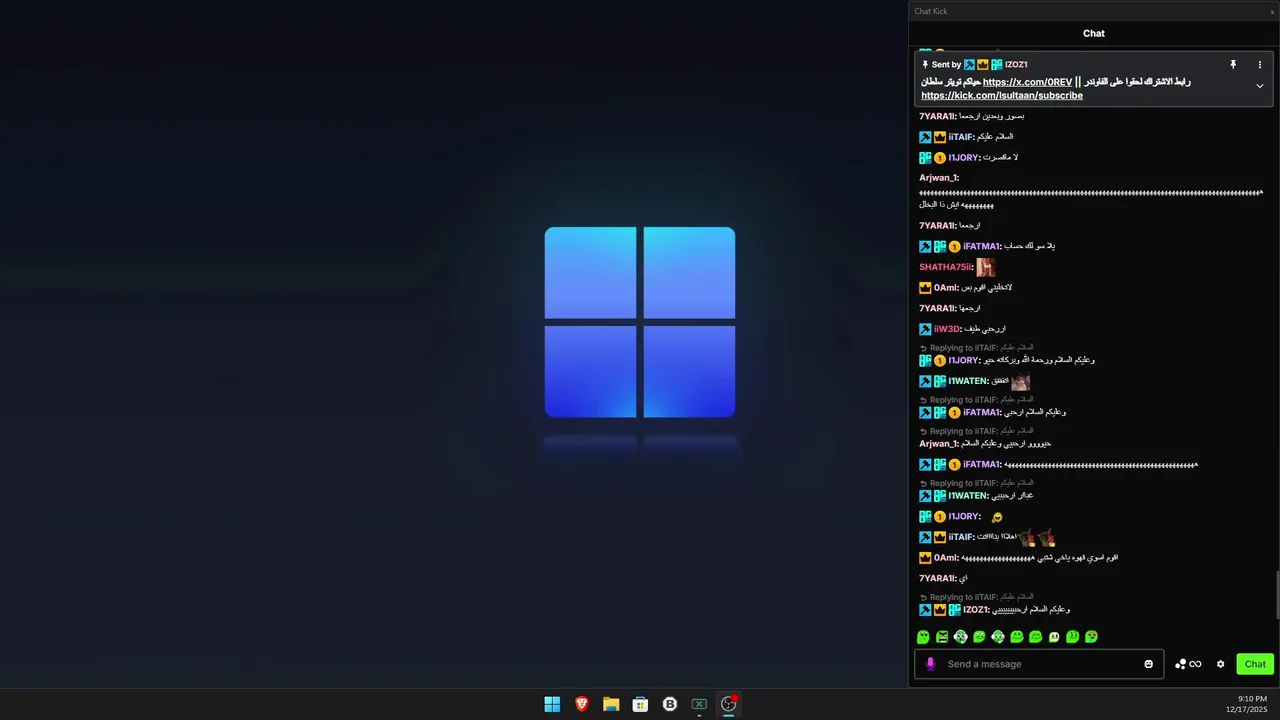Open the Windows Start menu

[x=552, y=704]
